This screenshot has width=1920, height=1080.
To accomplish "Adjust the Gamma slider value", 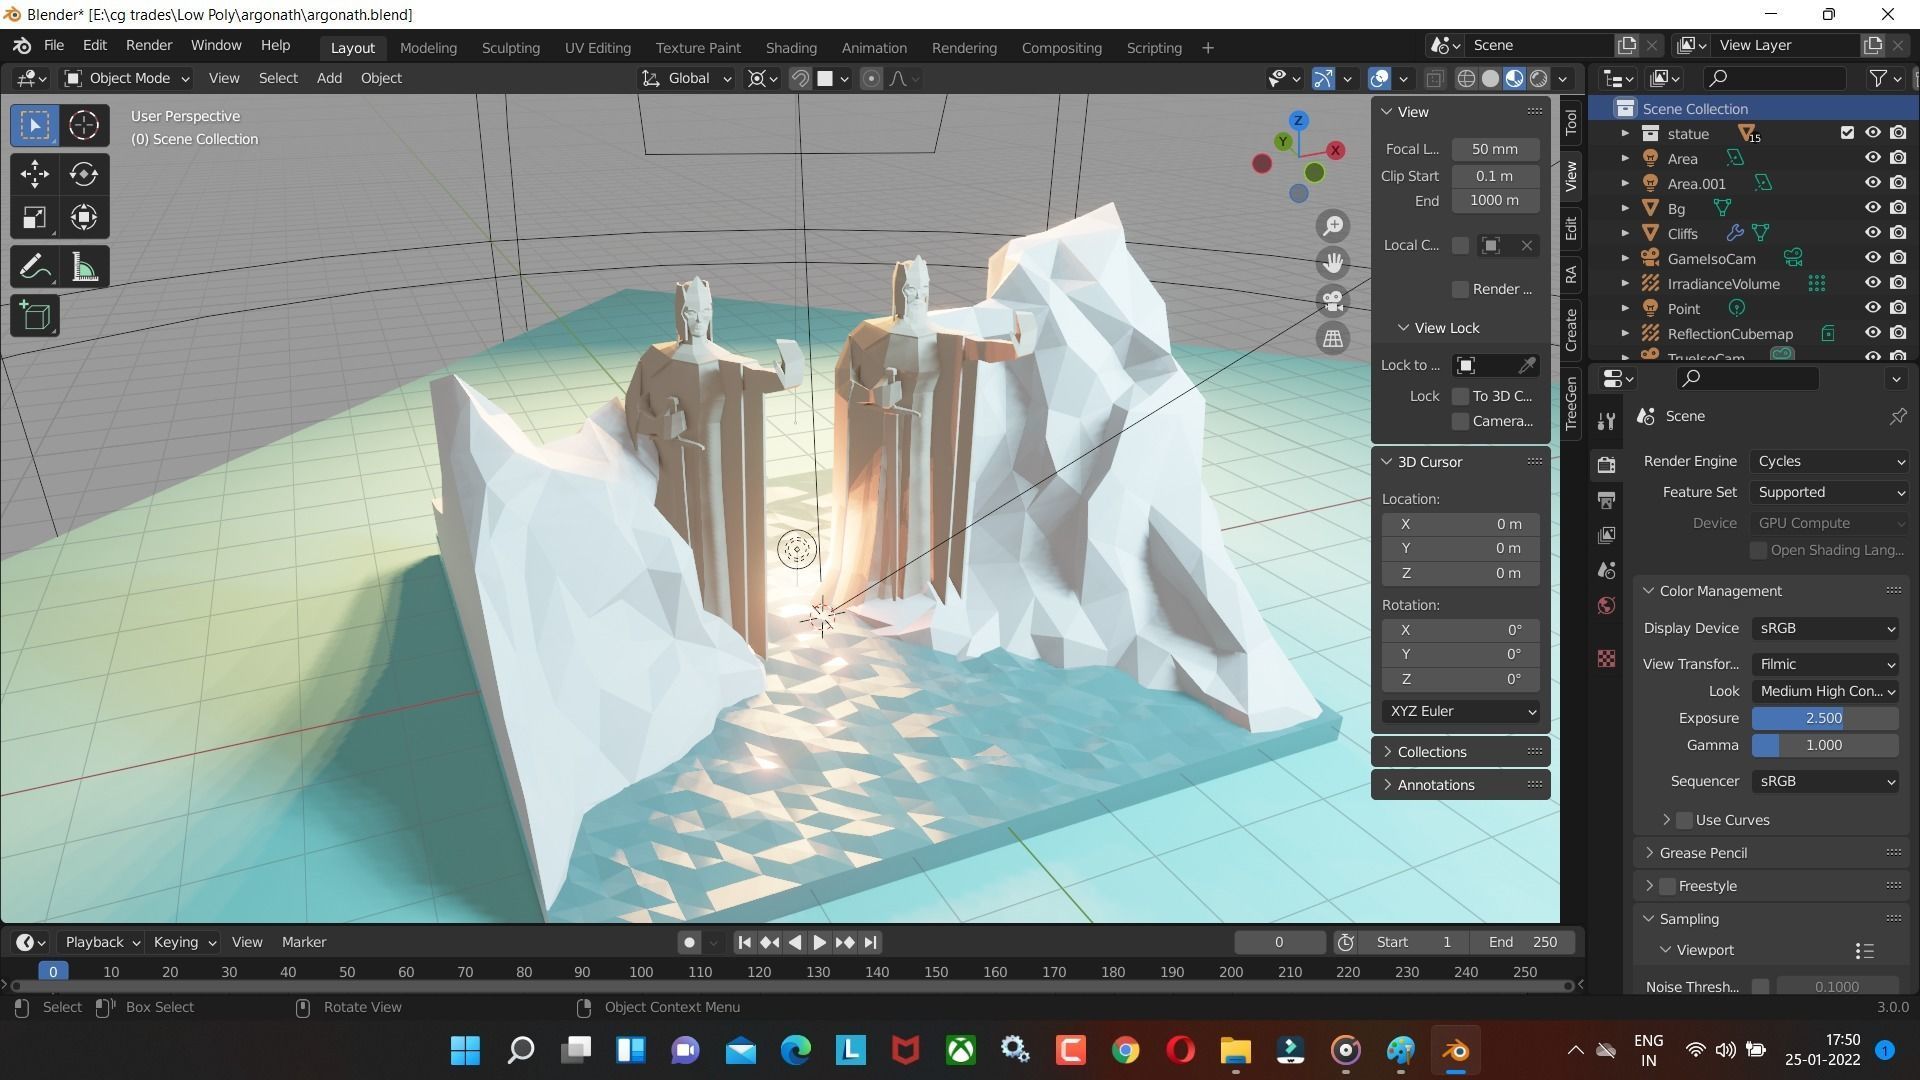I will [1824, 745].
